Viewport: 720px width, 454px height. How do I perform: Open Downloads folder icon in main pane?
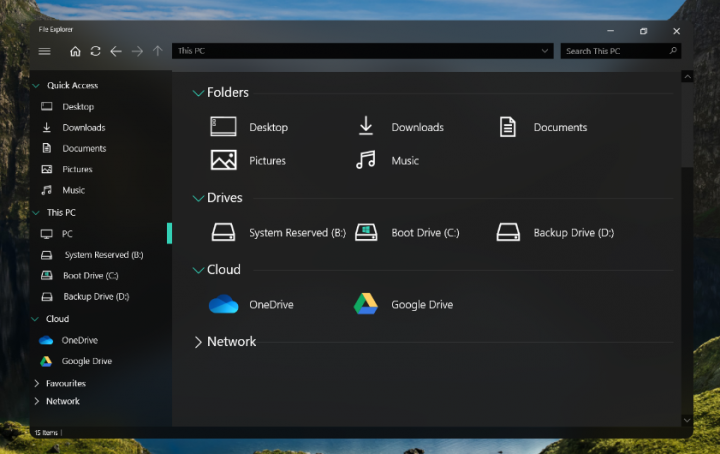pos(366,126)
